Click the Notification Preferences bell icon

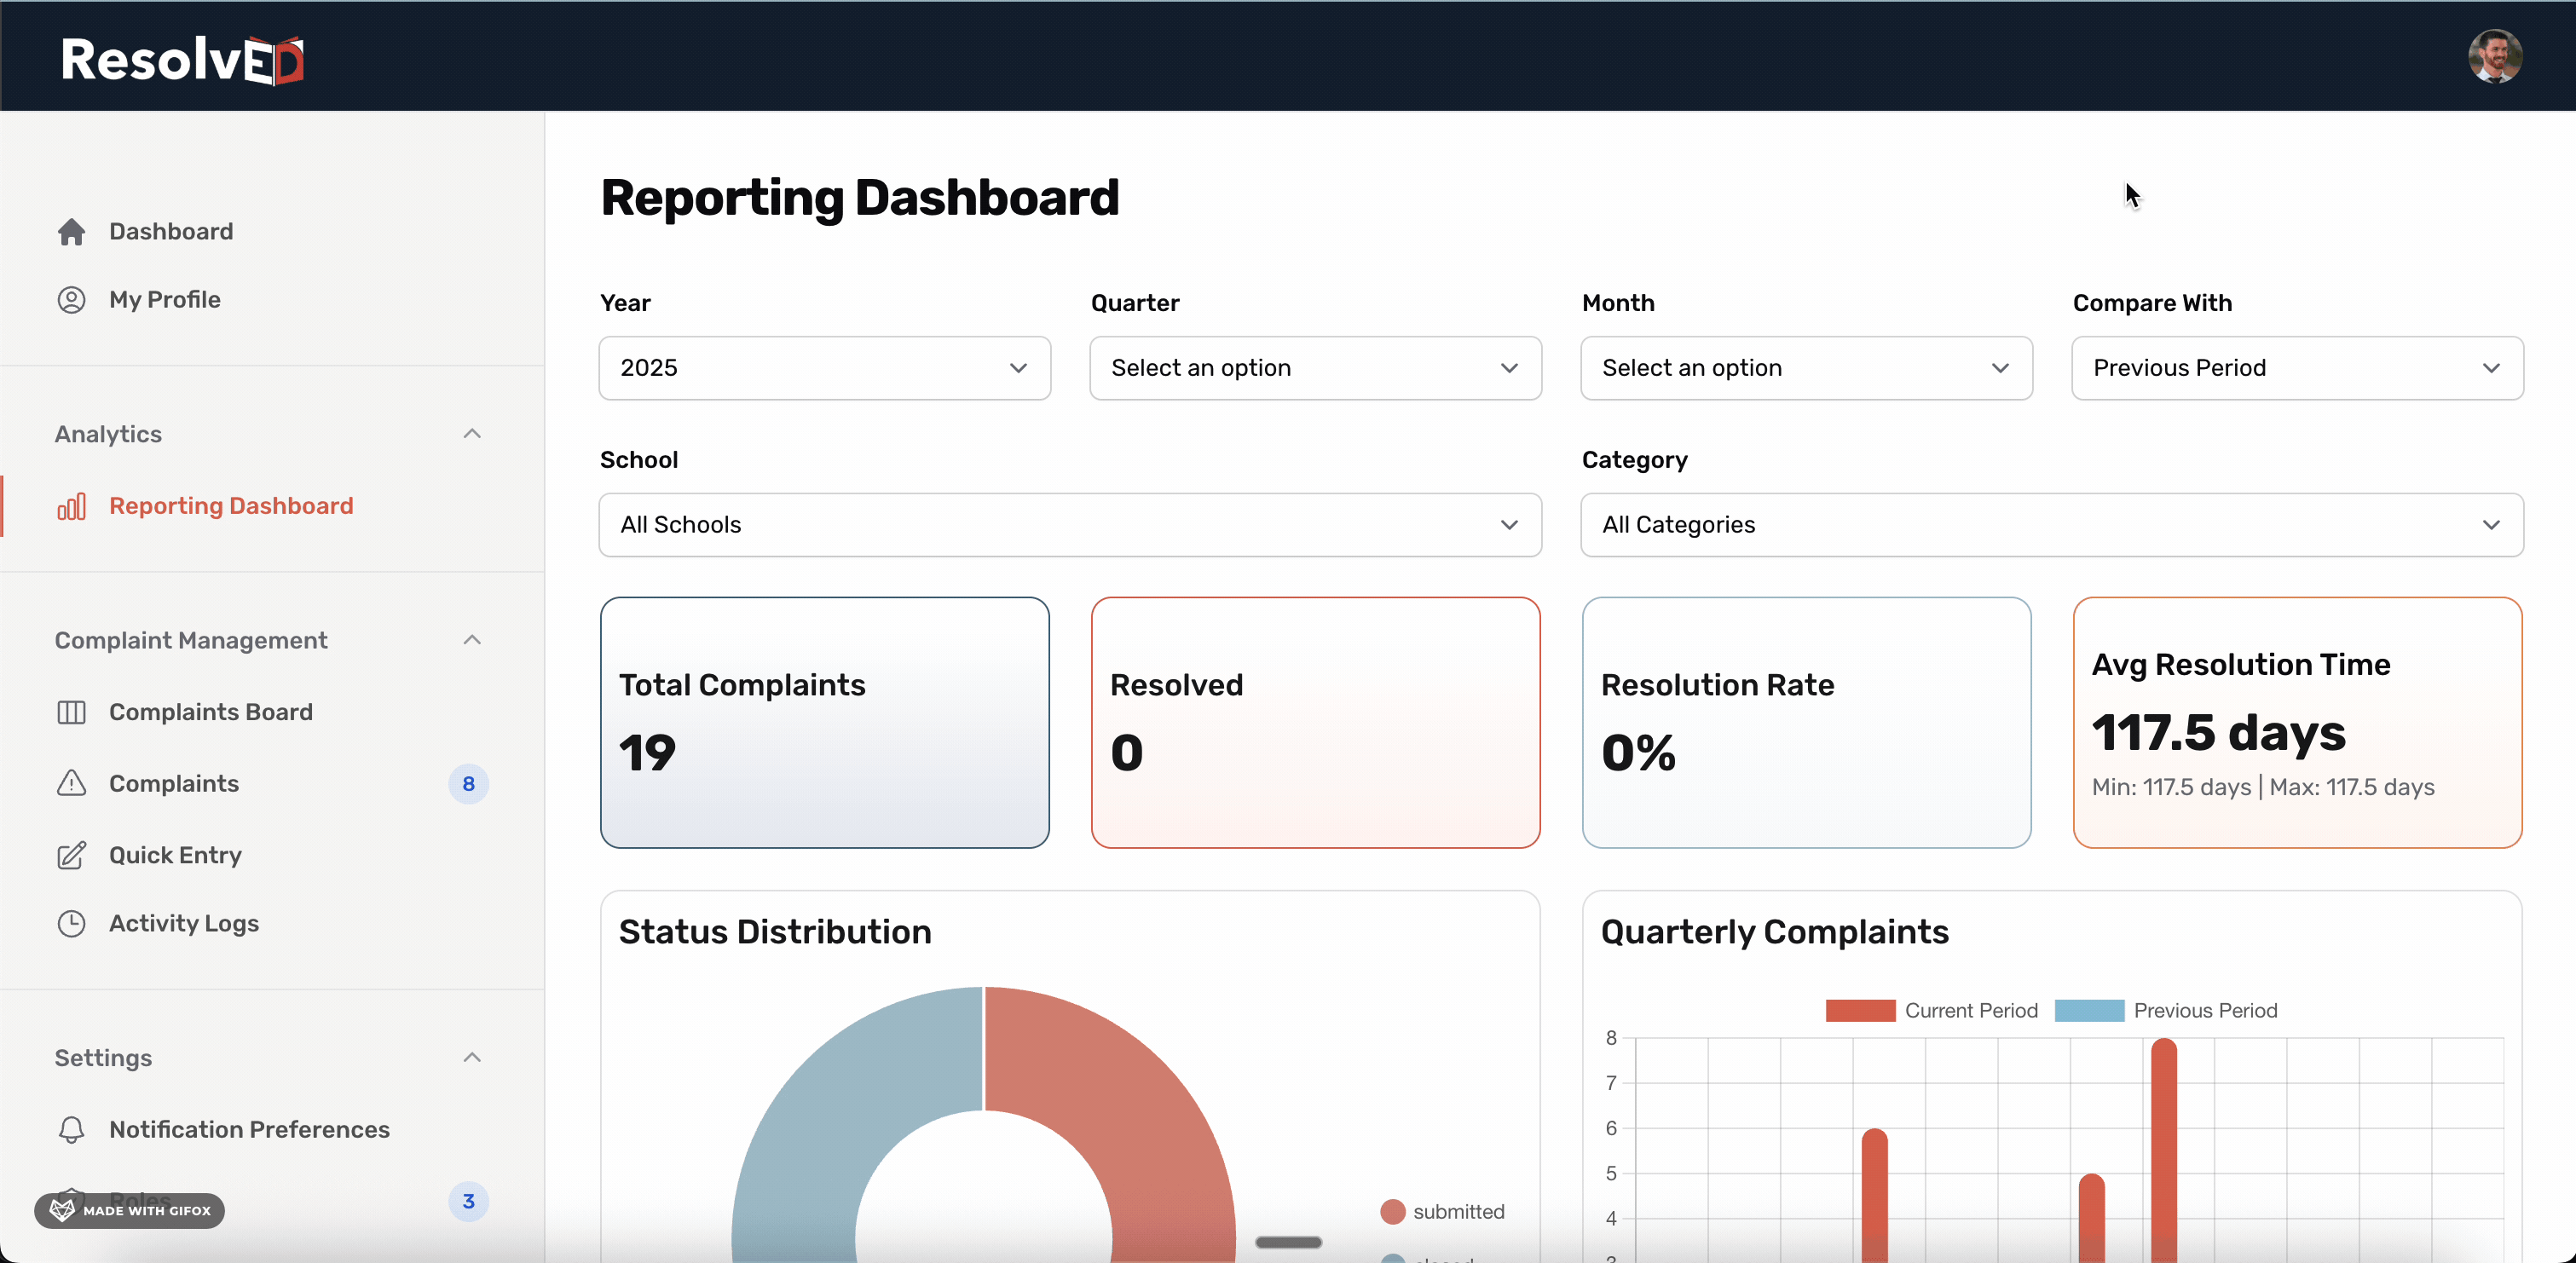[x=71, y=1130]
